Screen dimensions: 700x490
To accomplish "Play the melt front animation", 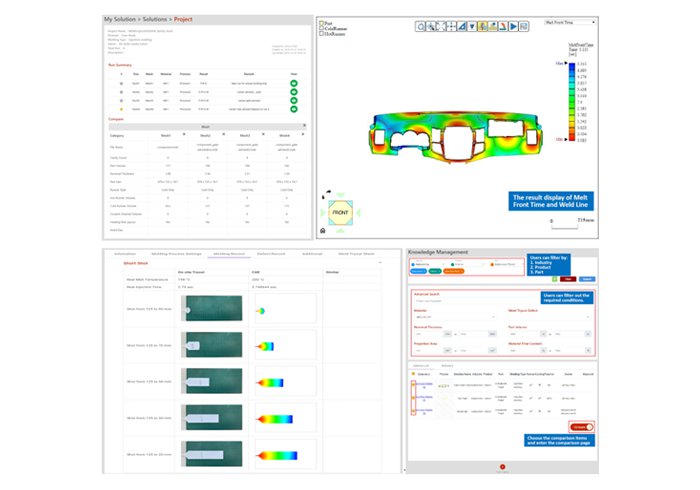I will 513,27.
